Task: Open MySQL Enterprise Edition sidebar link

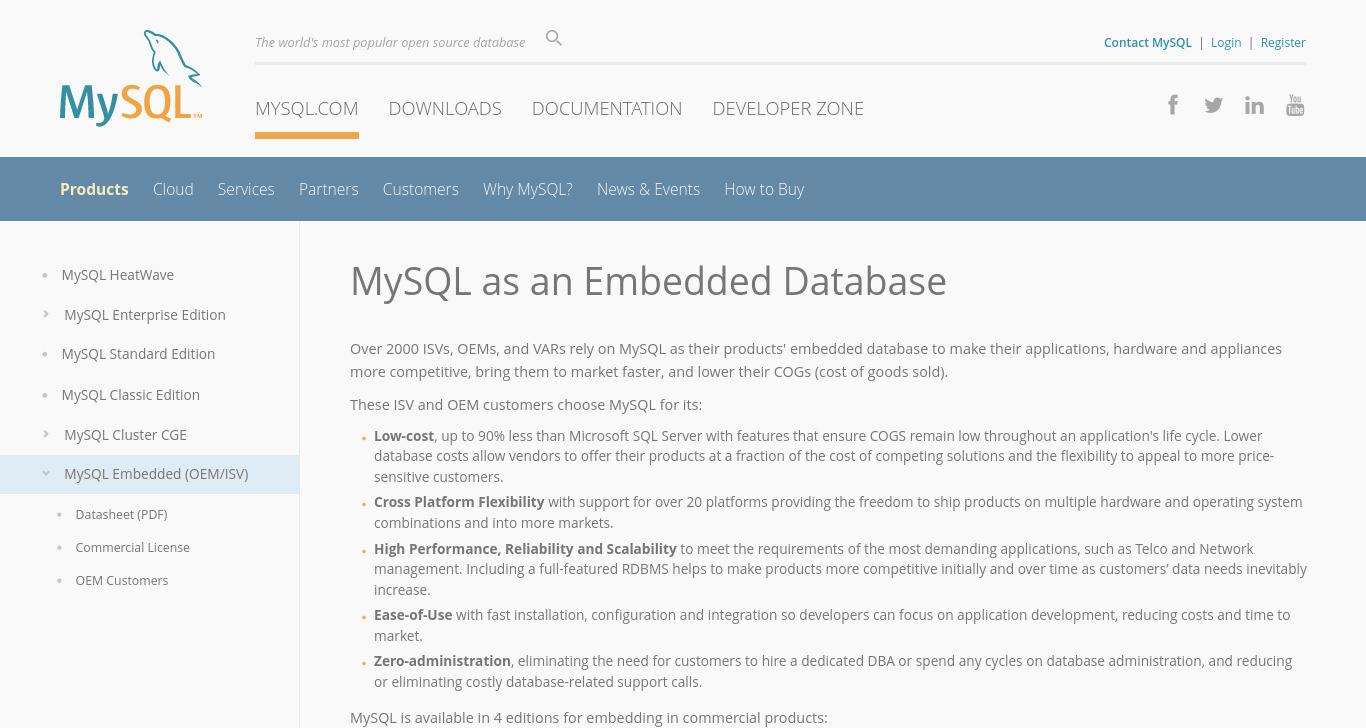Action: click(145, 314)
